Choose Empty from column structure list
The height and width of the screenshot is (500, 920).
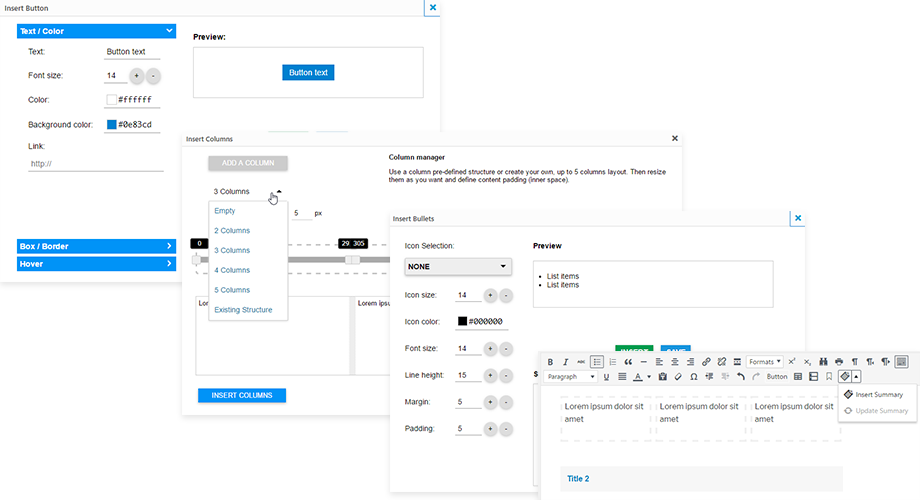225,211
